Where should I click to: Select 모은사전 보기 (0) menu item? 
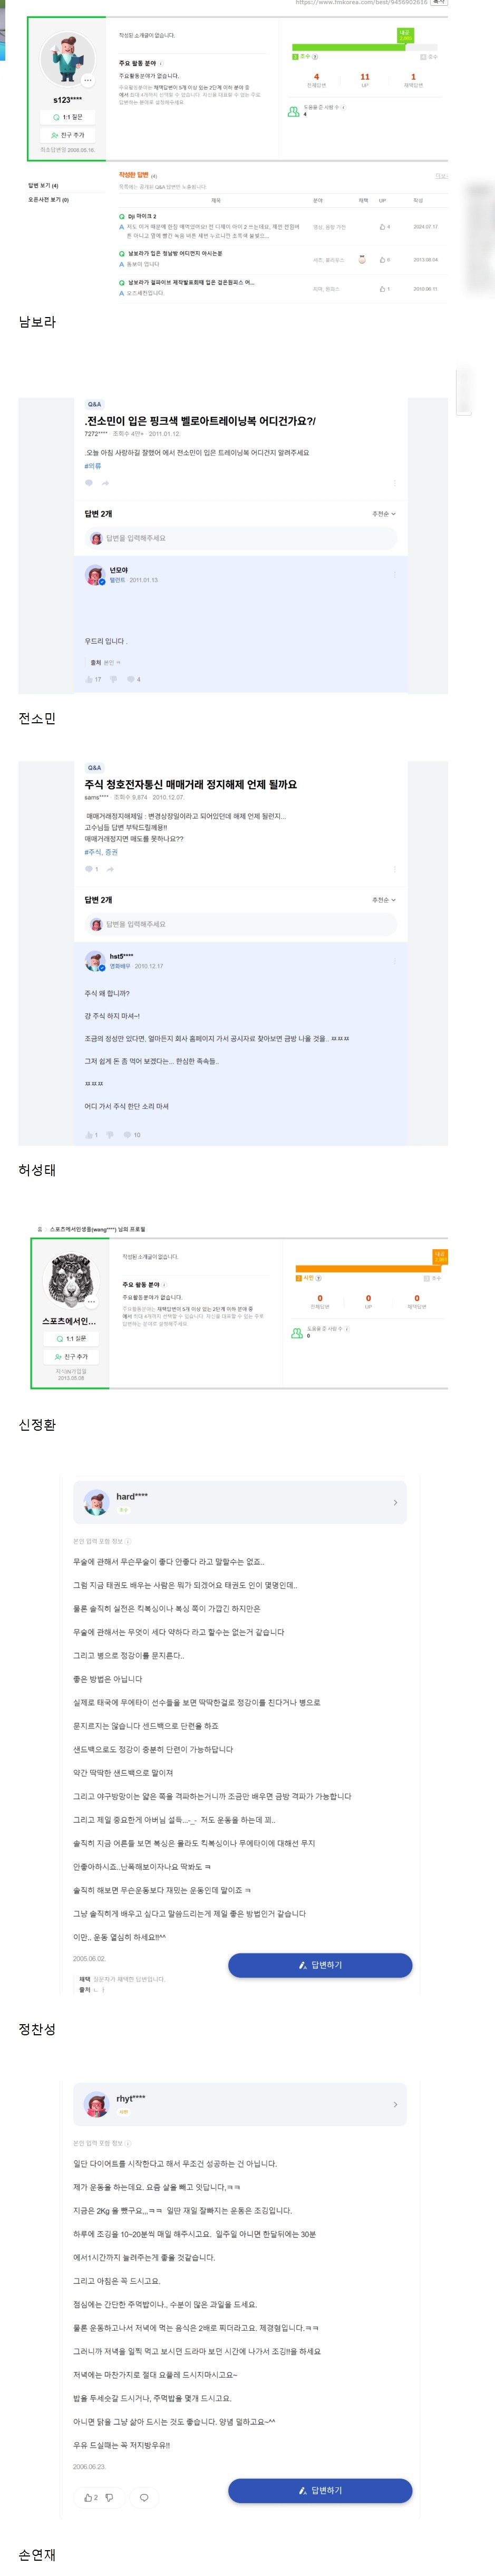tap(48, 200)
